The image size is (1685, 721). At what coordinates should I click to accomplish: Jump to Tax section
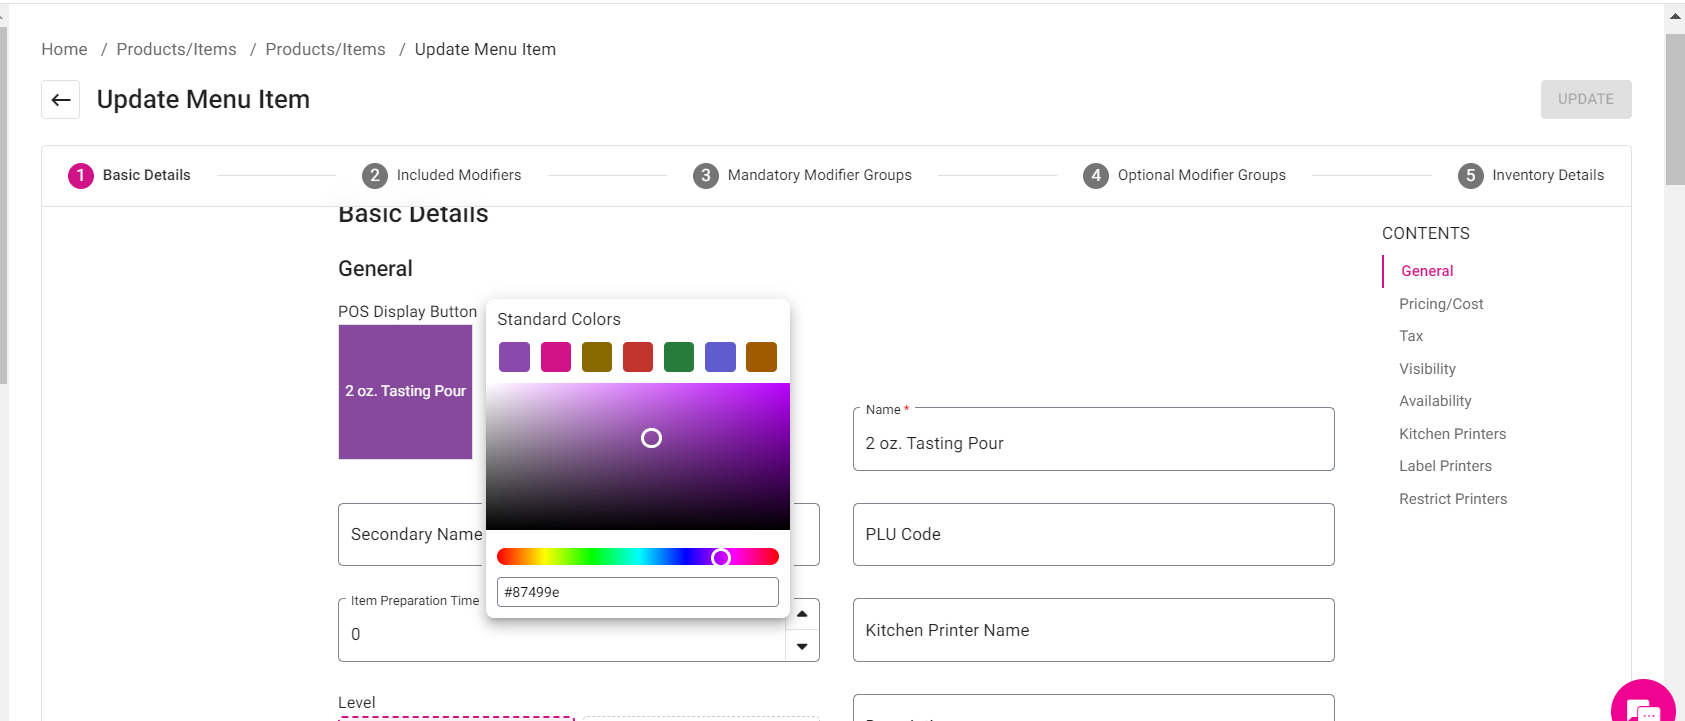point(1411,336)
